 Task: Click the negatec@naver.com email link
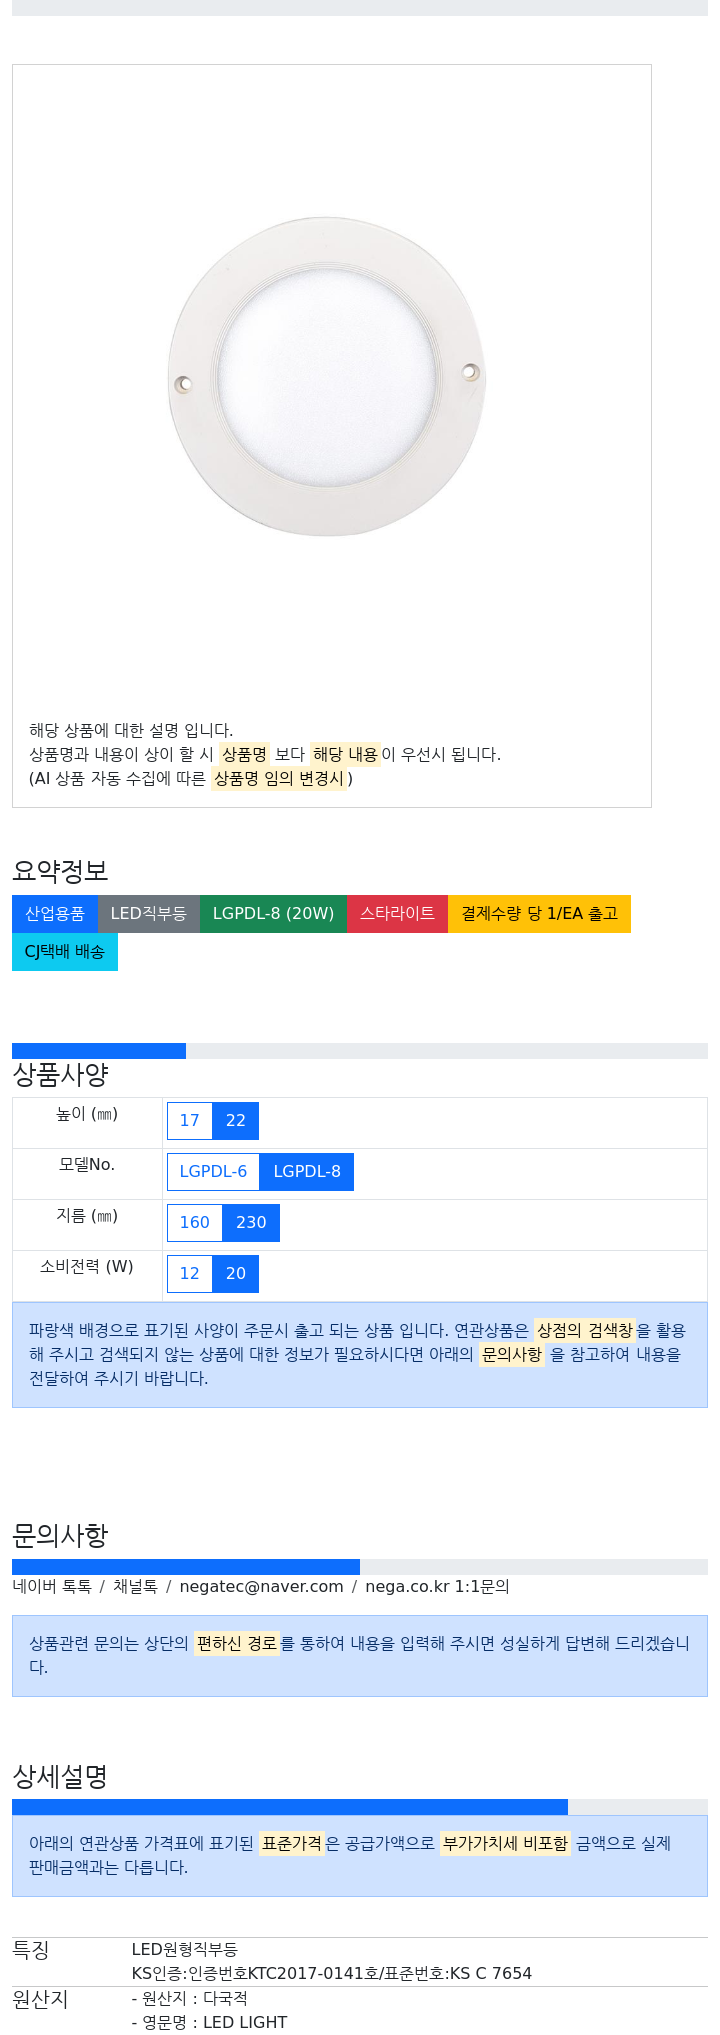tap(261, 1587)
